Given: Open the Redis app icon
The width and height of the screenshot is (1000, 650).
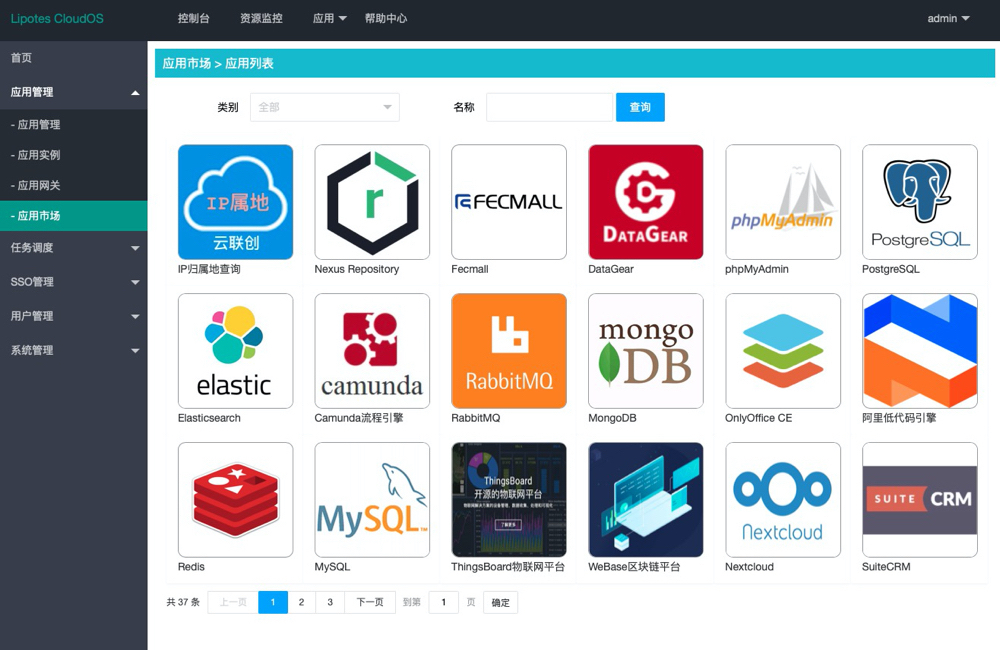Looking at the screenshot, I should click(x=235, y=499).
